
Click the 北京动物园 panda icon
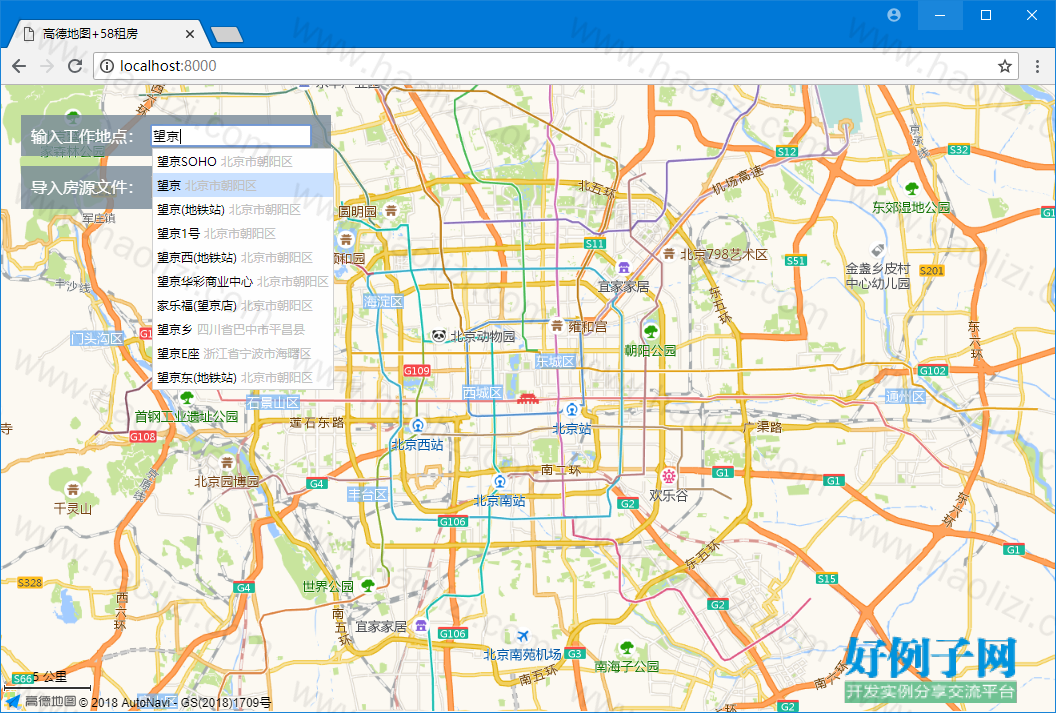tap(439, 335)
